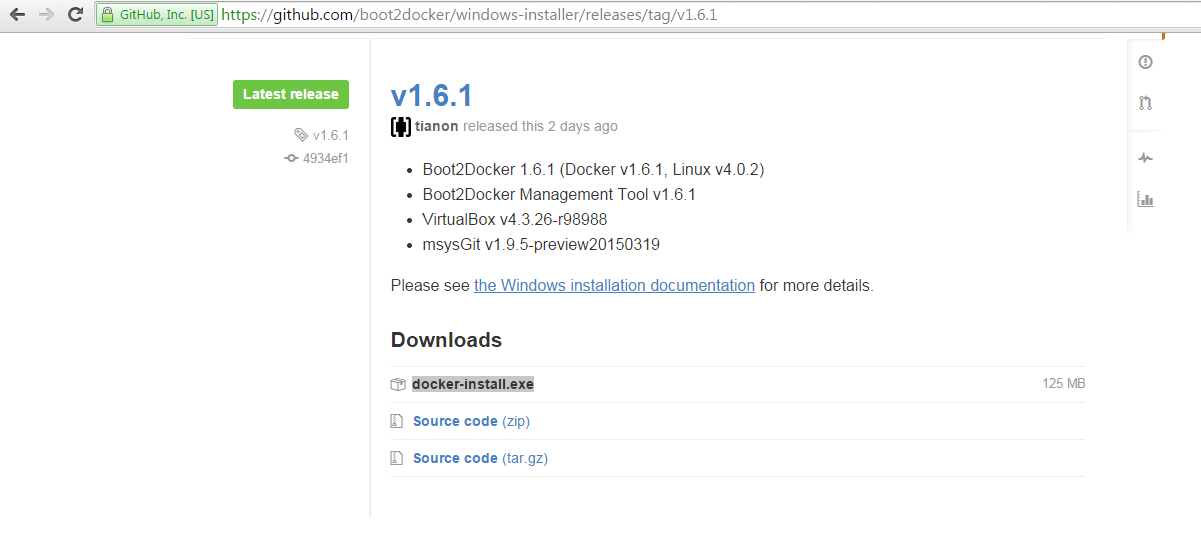1201x553 pixels.
Task: Click the GitHub, Inc. [US] security badge
Action: point(157,16)
